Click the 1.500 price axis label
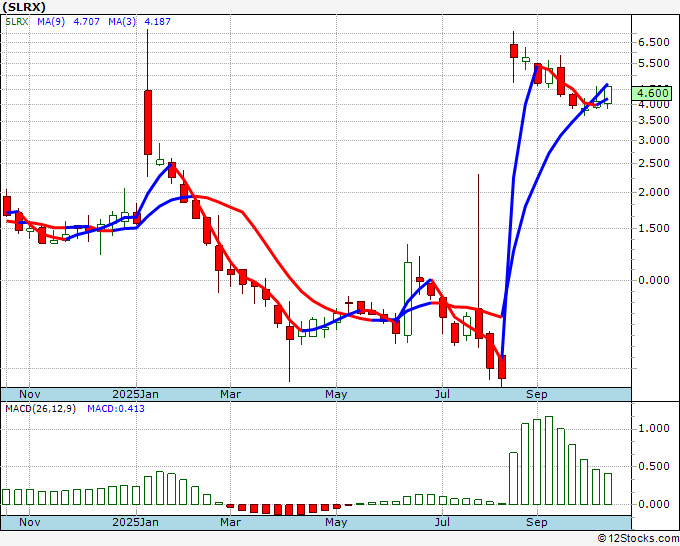 click(x=653, y=228)
